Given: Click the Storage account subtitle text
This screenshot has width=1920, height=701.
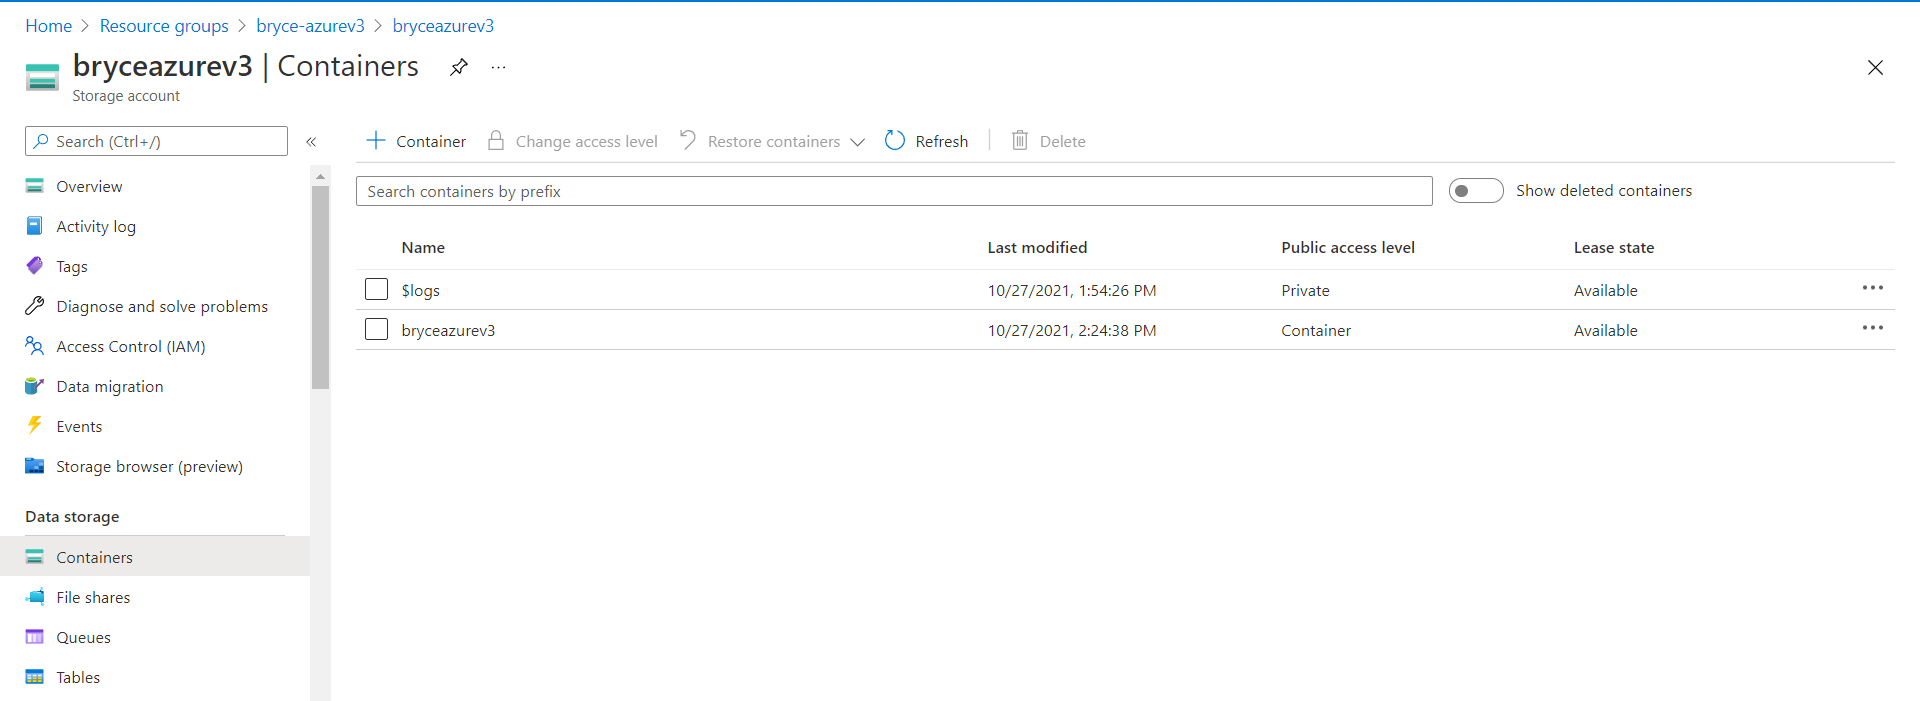Looking at the screenshot, I should (126, 96).
